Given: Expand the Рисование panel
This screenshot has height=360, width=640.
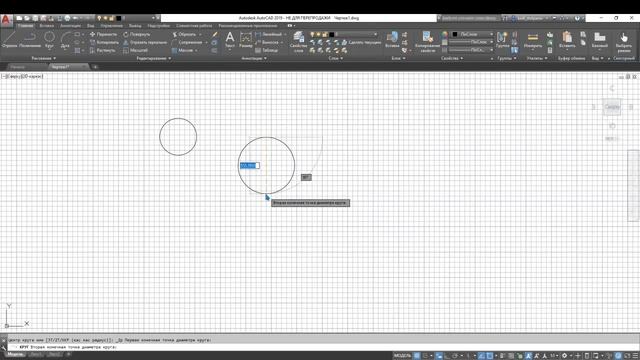Looking at the screenshot, I should [43, 58].
